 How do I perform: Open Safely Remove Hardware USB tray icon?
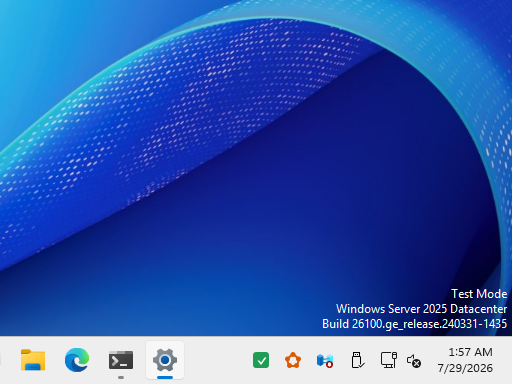click(x=357, y=360)
